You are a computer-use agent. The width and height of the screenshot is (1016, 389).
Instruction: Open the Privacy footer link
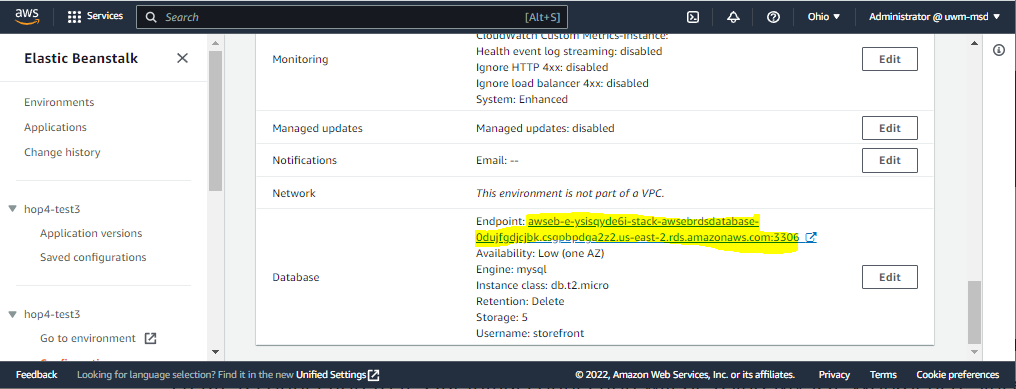pyautogui.click(x=834, y=375)
